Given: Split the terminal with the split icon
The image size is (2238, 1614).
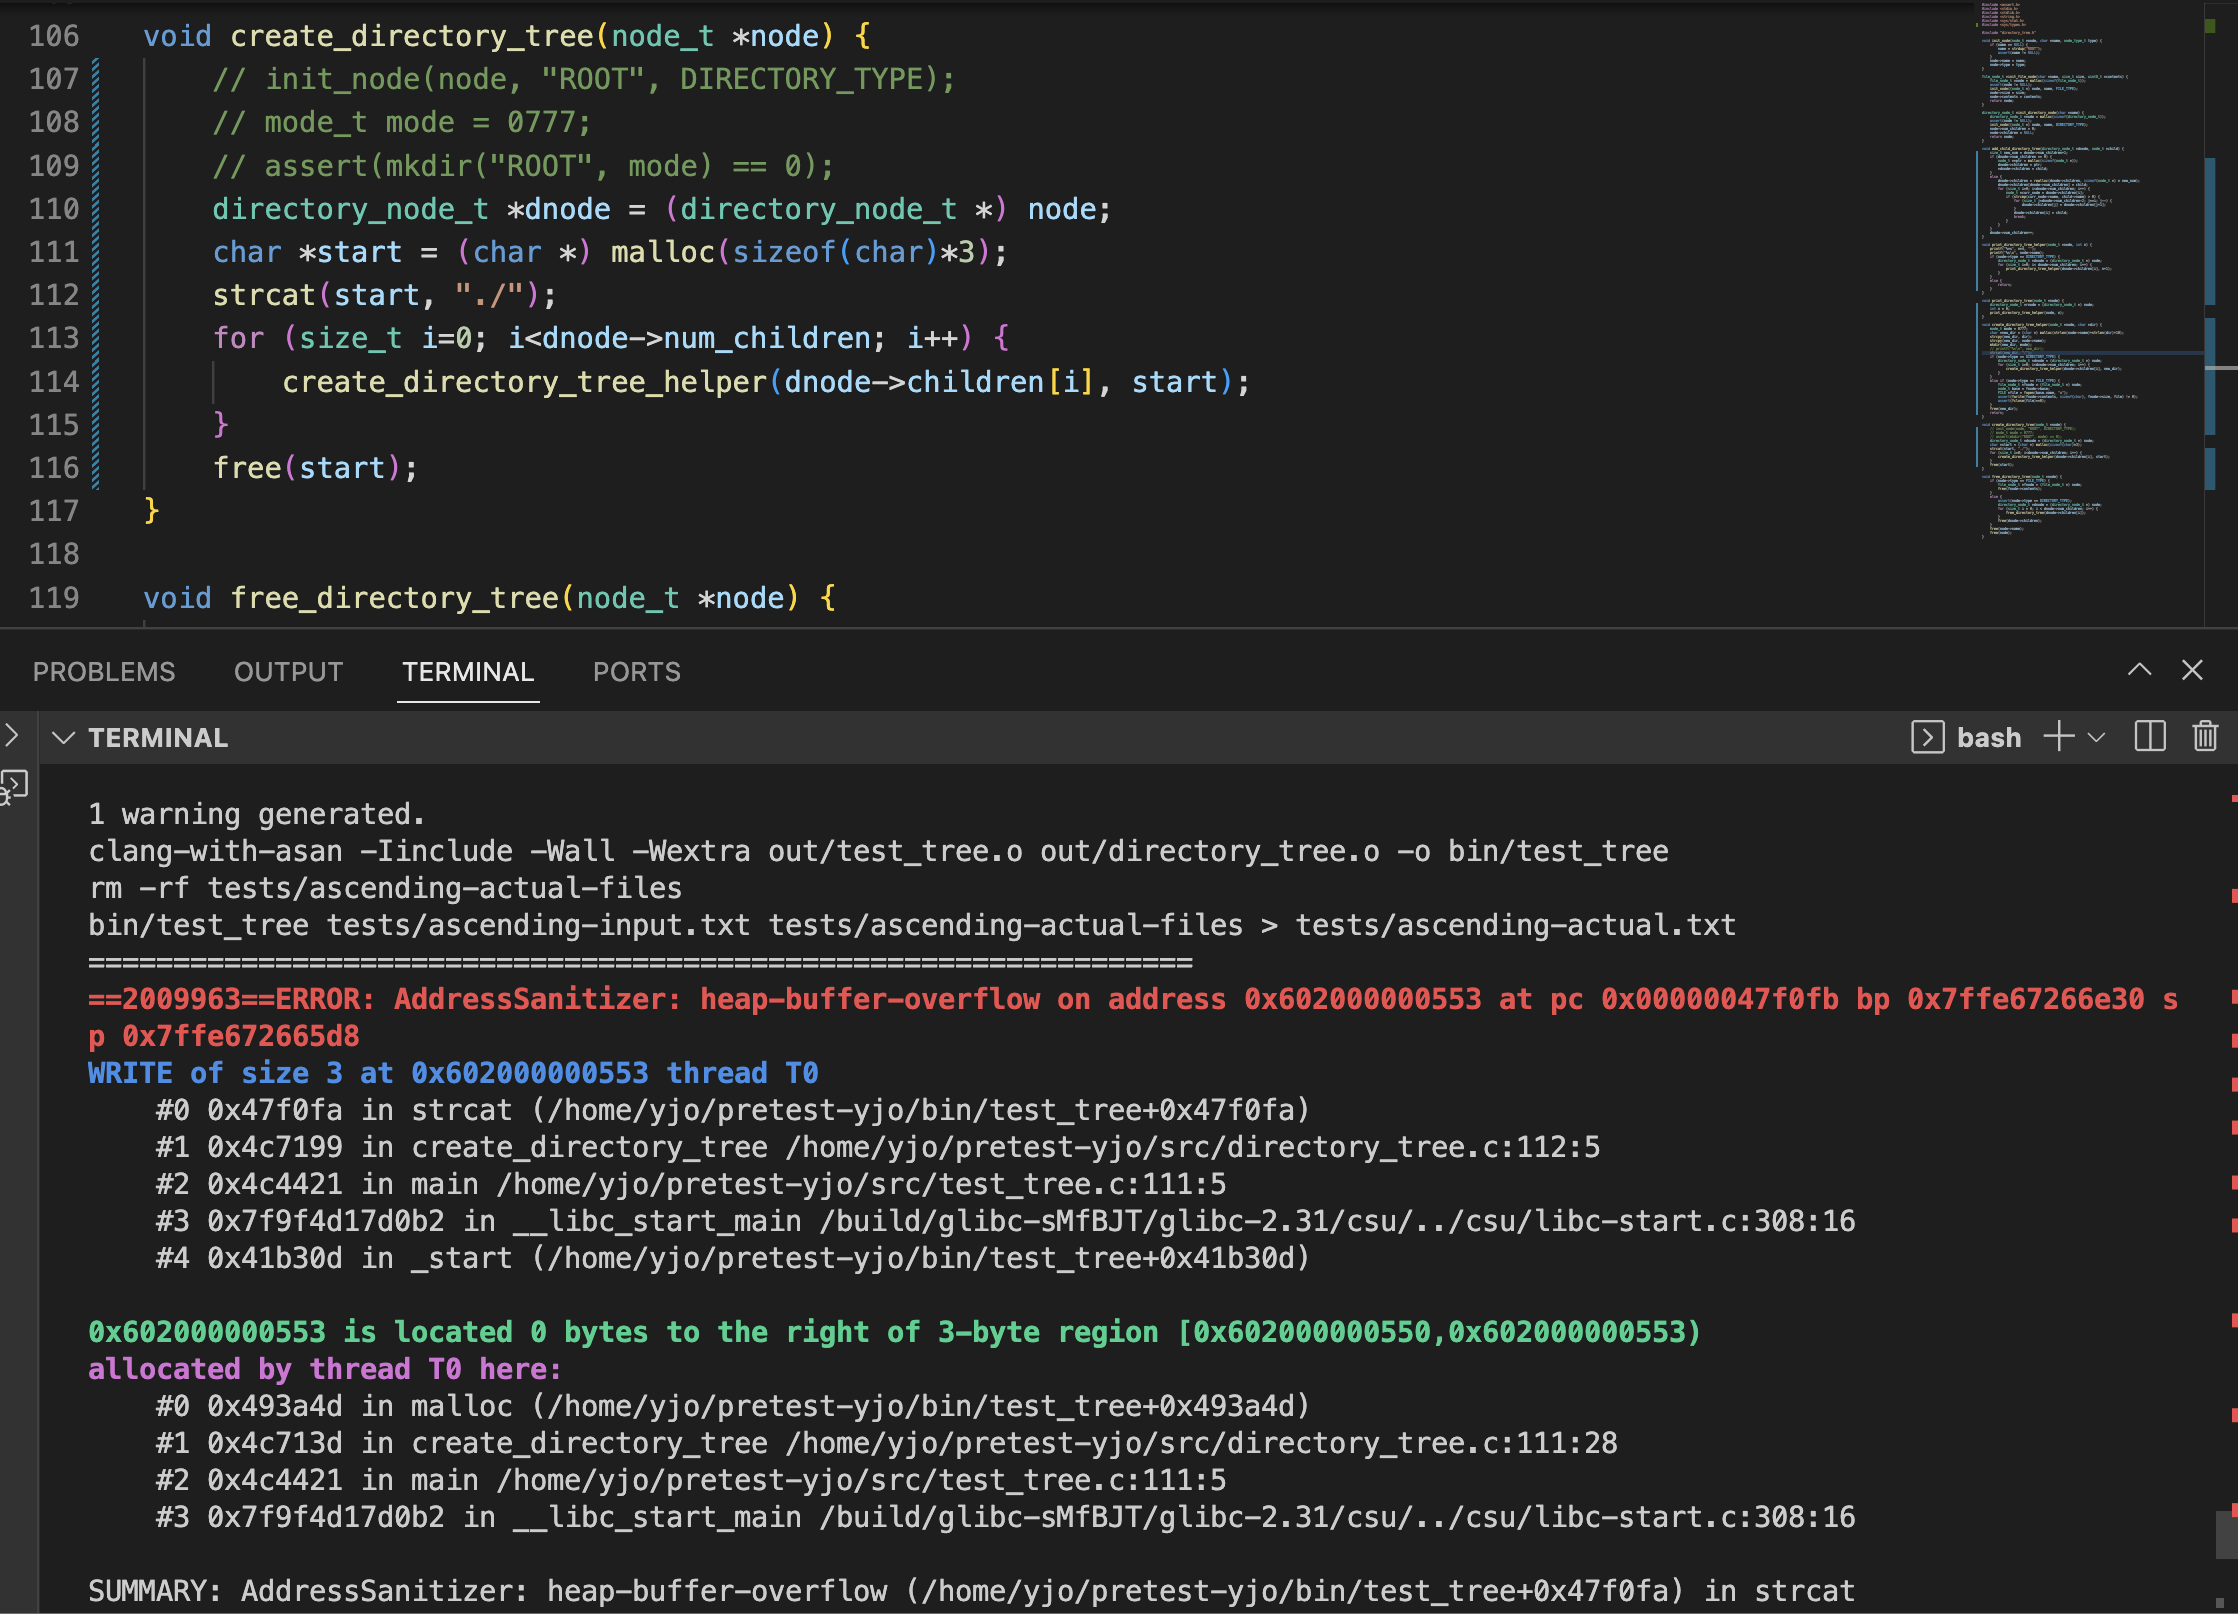Looking at the screenshot, I should (2149, 737).
